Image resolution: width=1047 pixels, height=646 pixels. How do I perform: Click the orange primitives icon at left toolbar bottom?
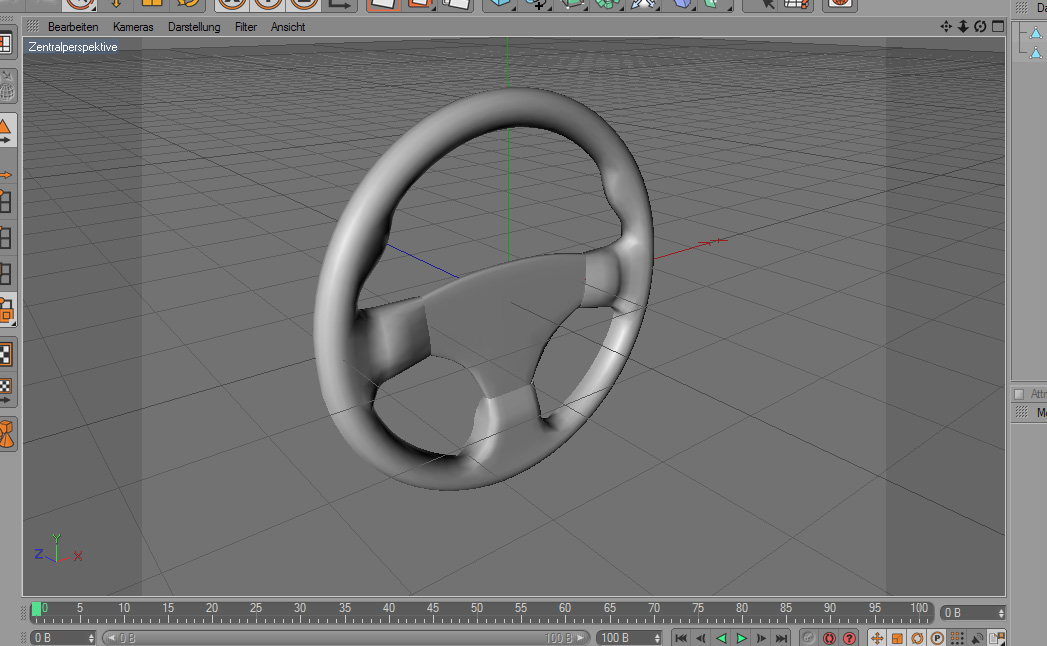(x=7, y=433)
